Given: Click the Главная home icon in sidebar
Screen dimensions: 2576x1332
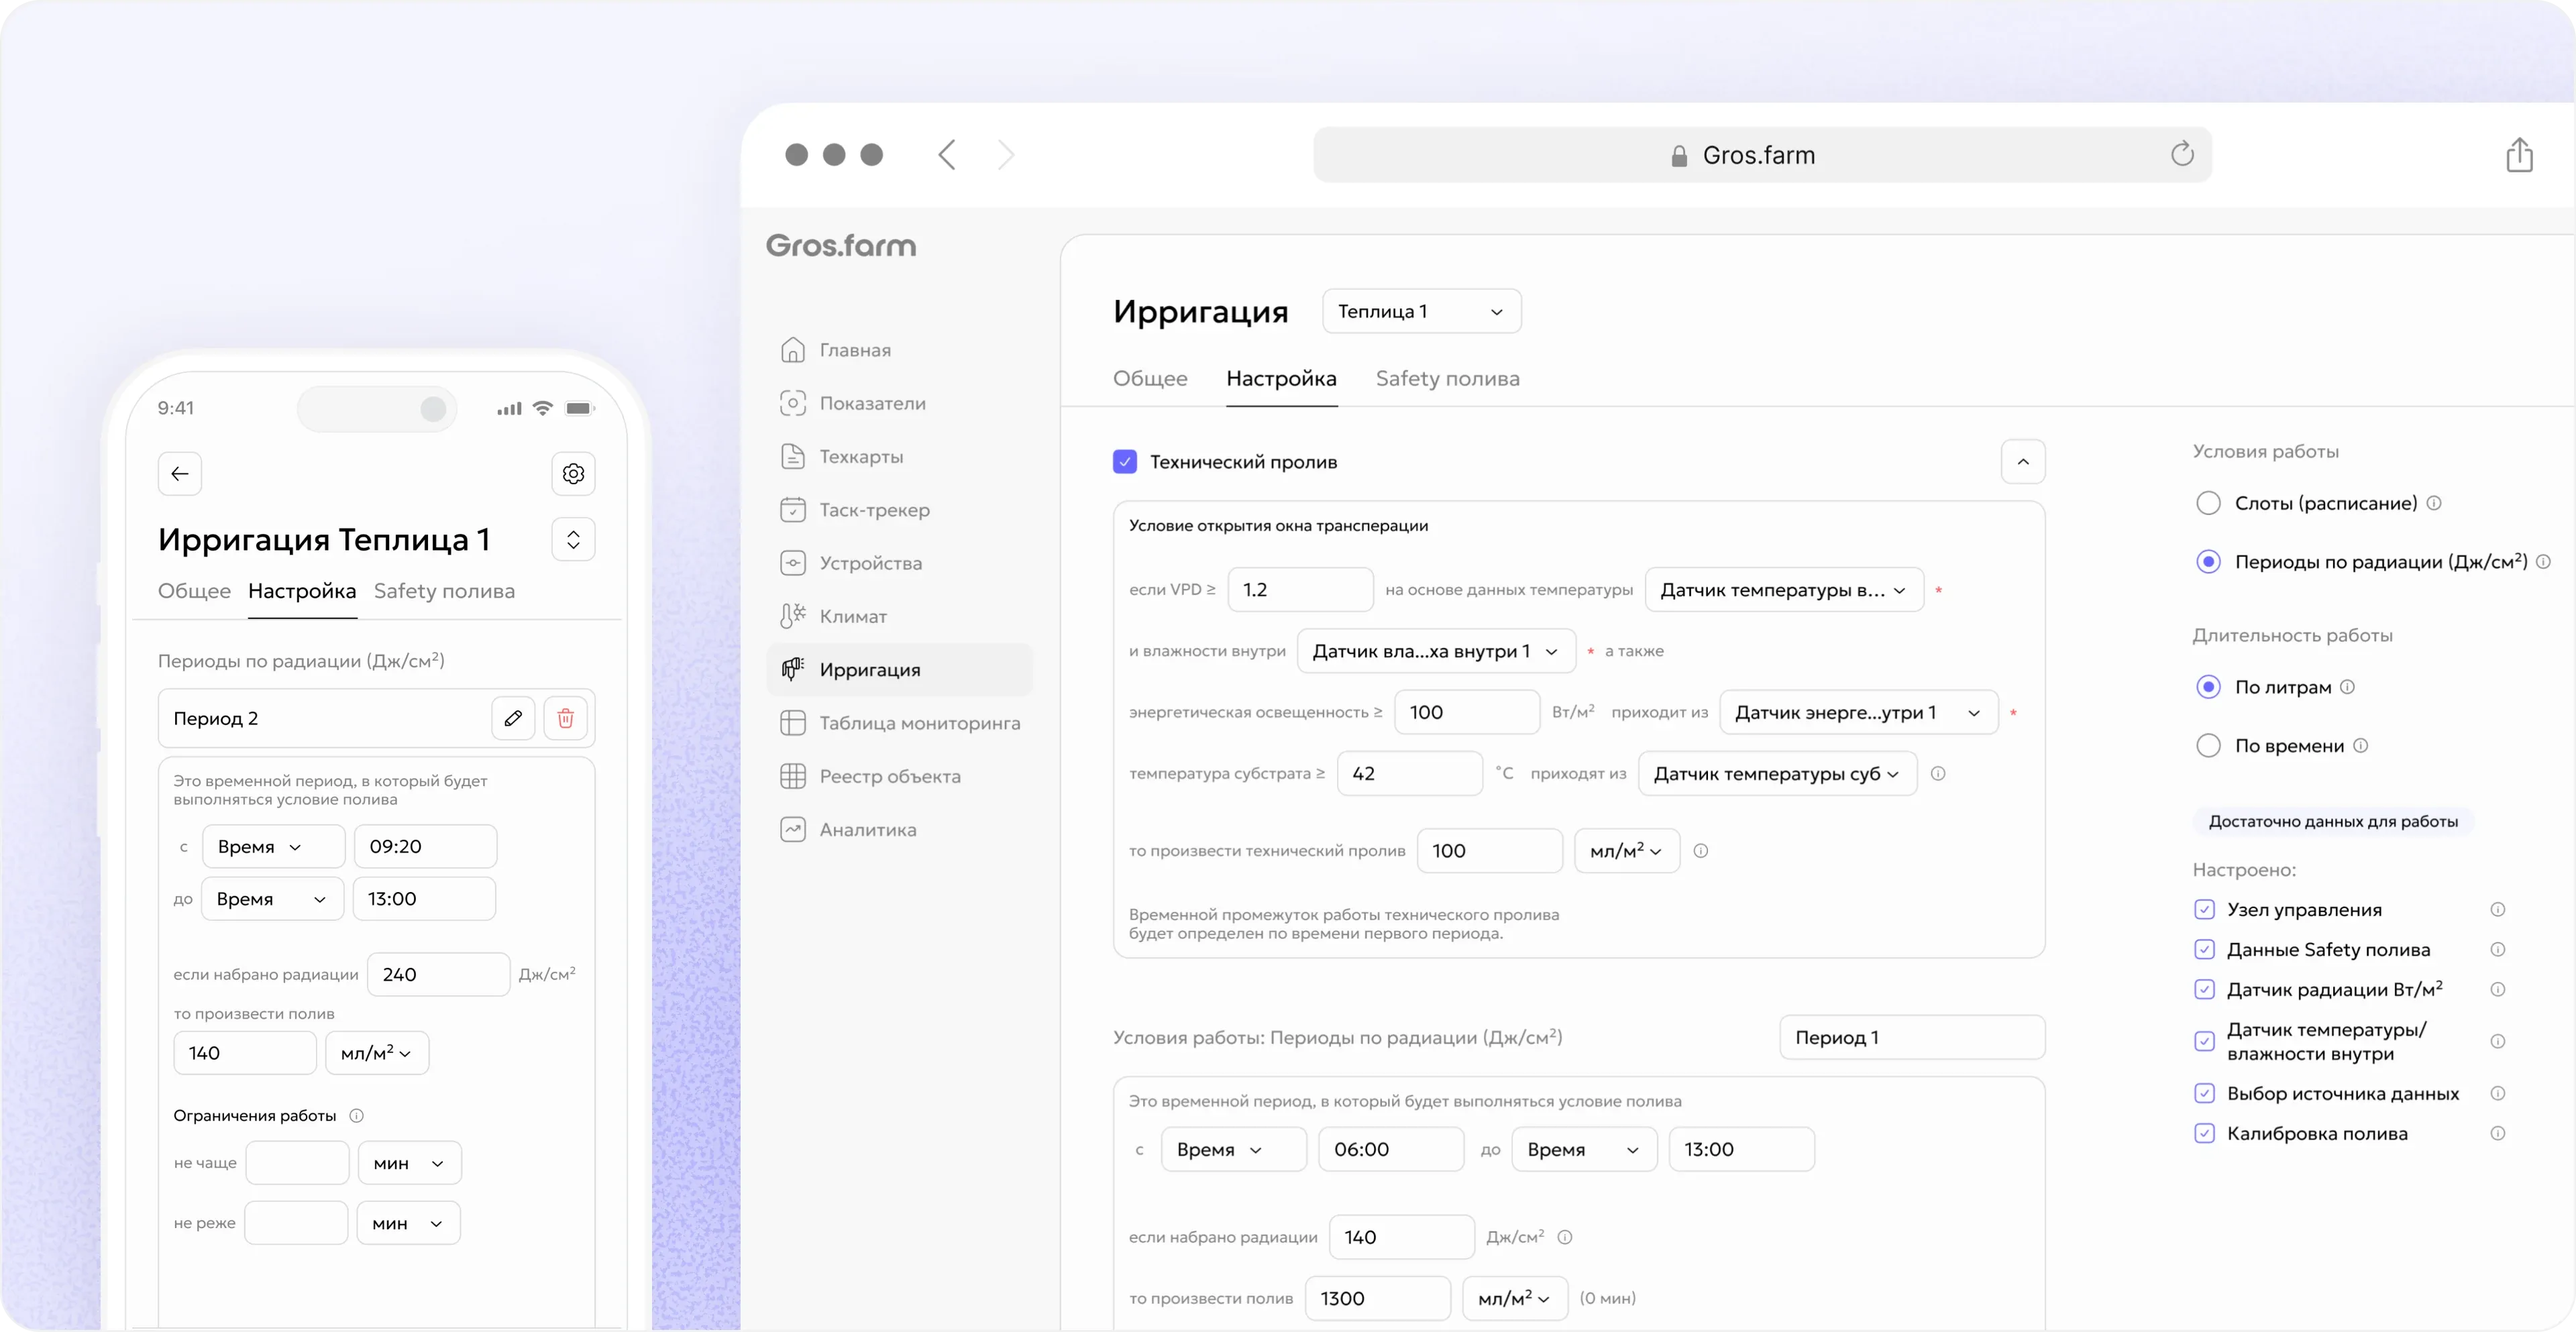Looking at the screenshot, I should 792,350.
